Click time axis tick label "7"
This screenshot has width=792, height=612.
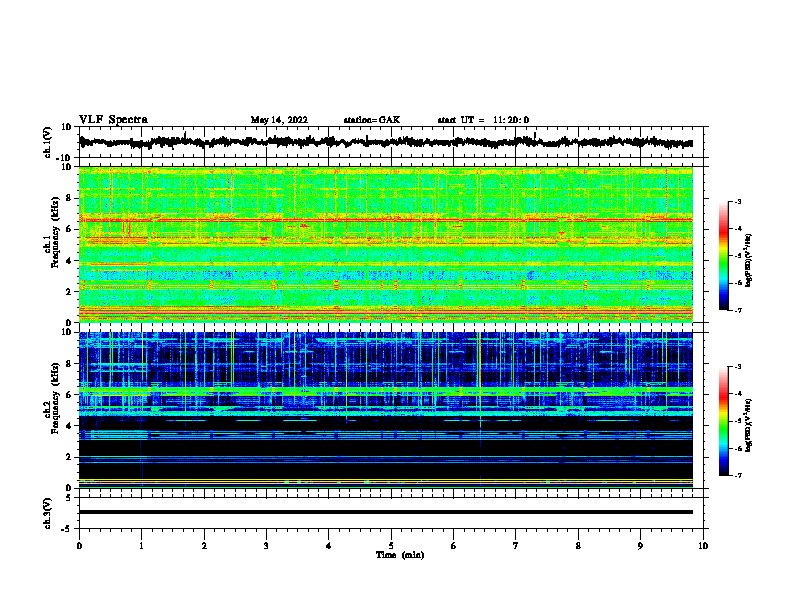(516, 546)
